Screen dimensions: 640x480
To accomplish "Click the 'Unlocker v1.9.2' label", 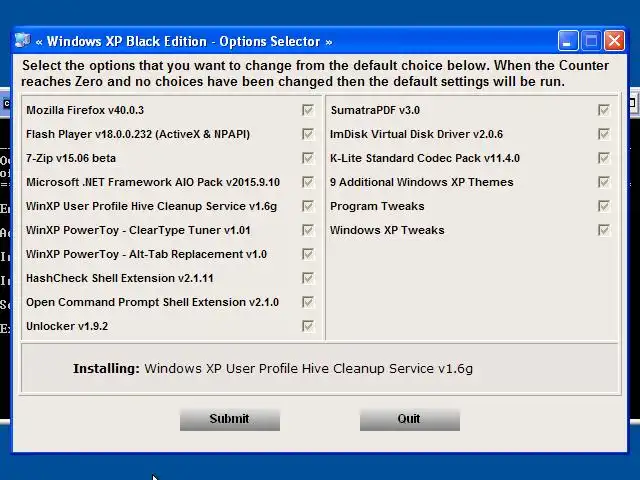I will (67, 327).
